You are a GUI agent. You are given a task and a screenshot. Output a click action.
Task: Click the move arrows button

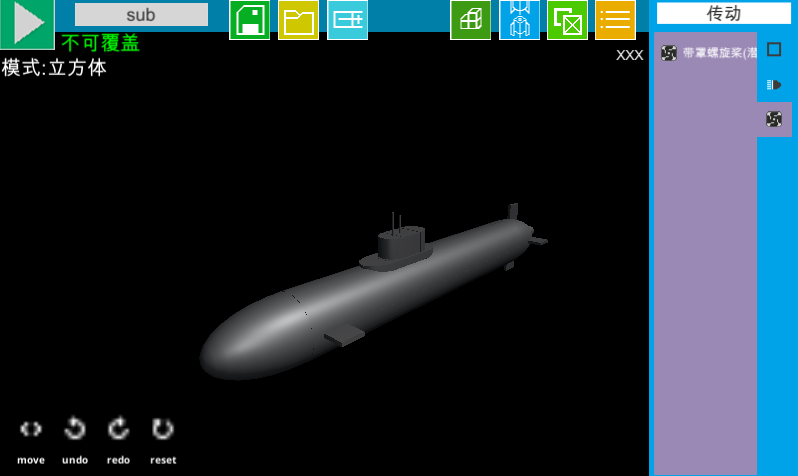[x=31, y=429]
